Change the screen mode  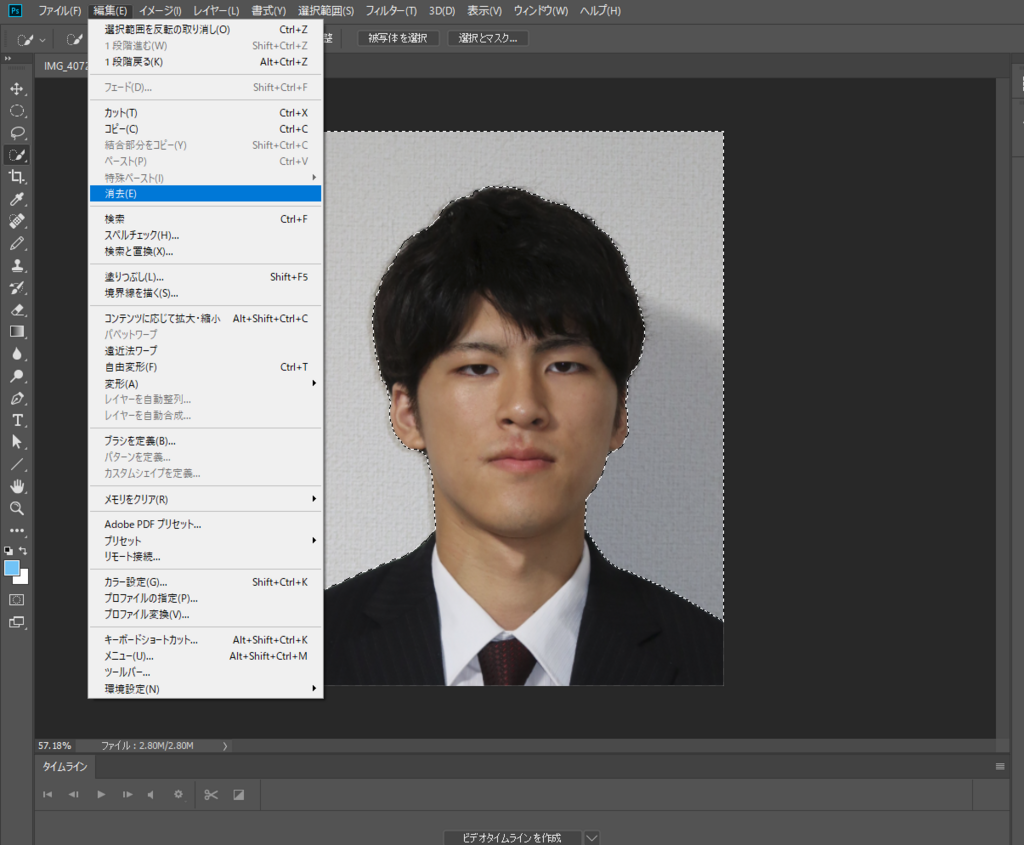[x=17, y=622]
